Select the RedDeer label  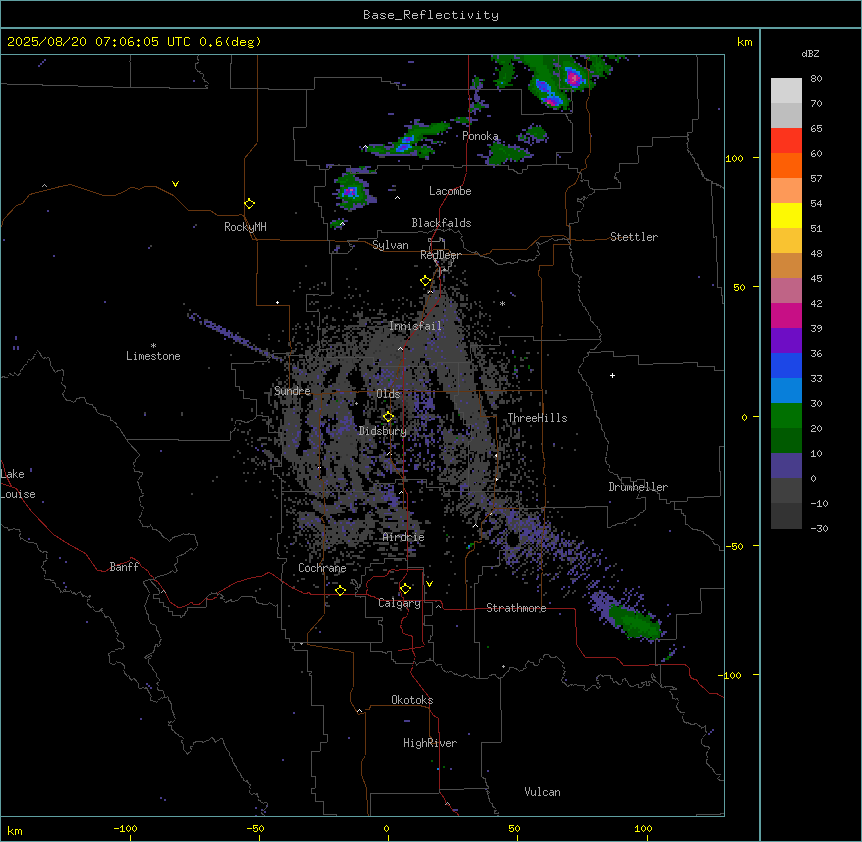pos(440,255)
